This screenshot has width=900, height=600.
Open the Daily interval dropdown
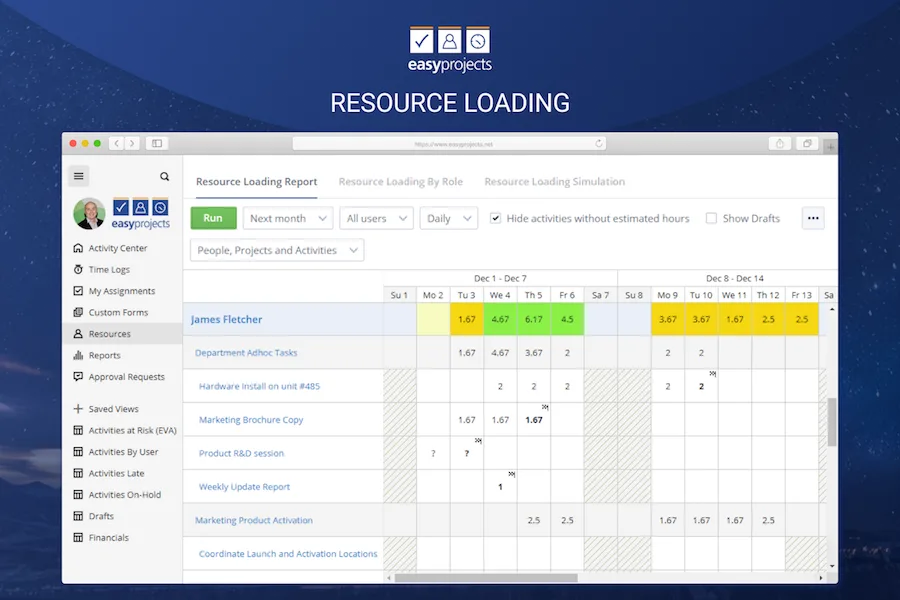tap(449, 218)
